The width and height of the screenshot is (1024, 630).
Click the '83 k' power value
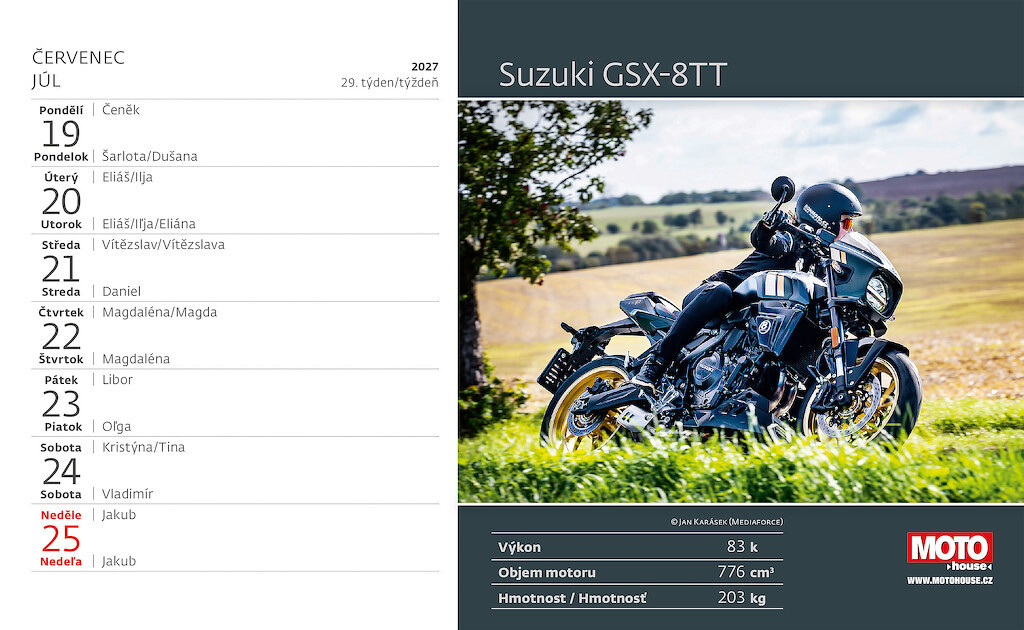click(x=742, y=546)
